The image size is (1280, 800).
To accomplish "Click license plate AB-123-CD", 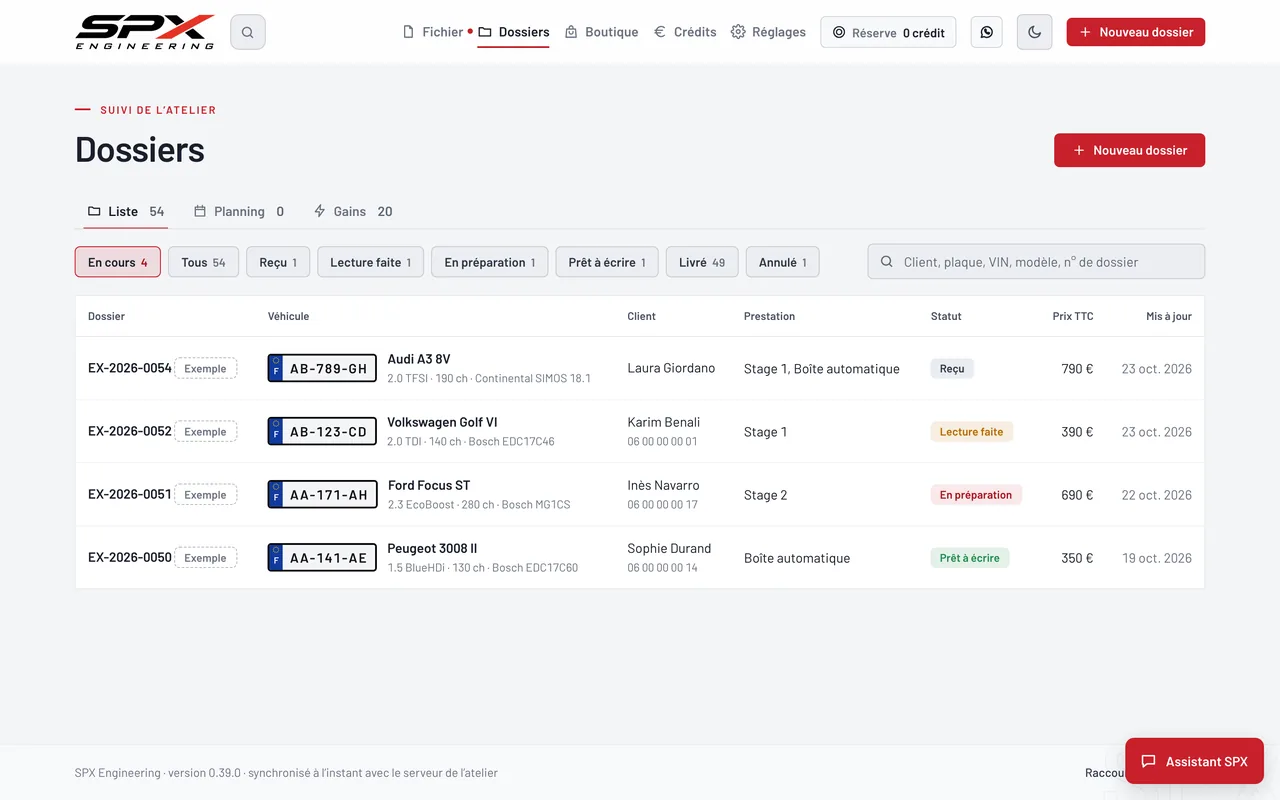I will (322, 431).
